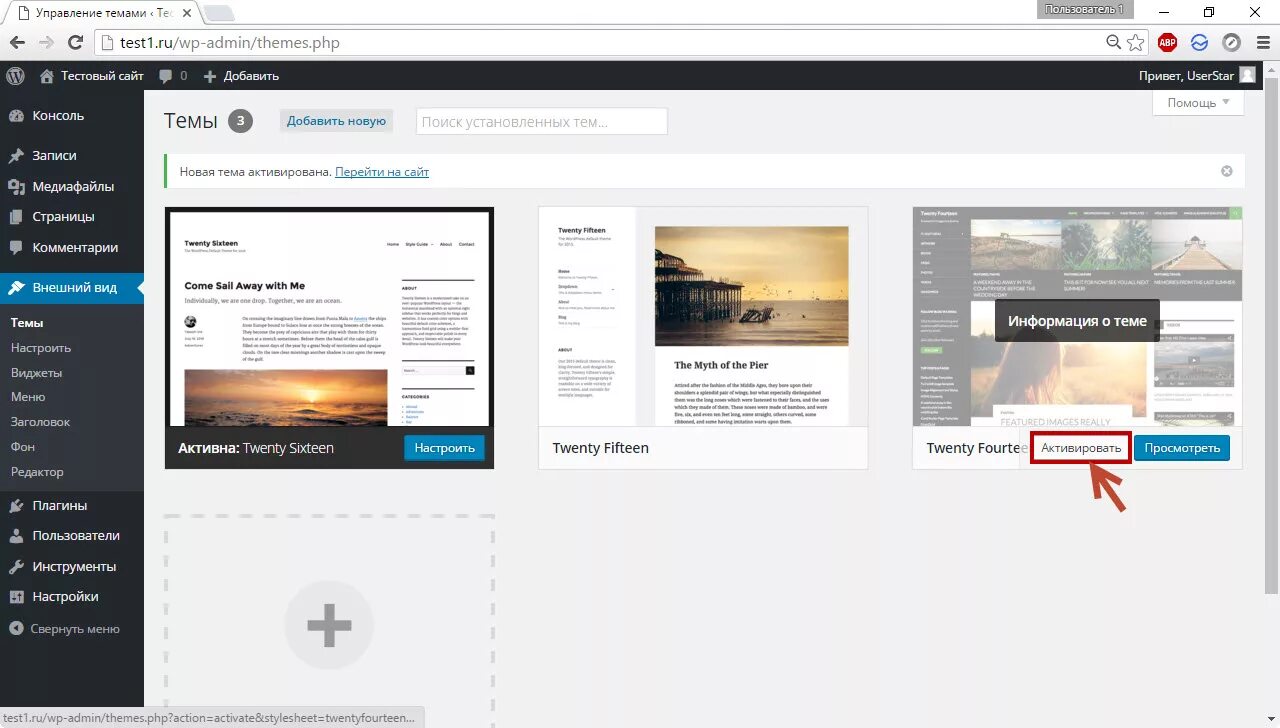
Task: Click the Информация о теме overlay
Action: click(1077, 321)
